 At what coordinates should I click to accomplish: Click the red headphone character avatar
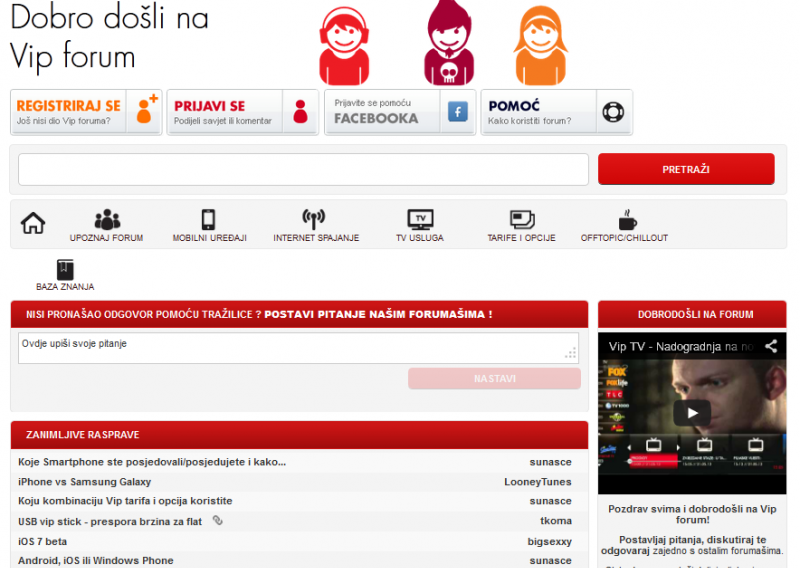tap(344, 46)
